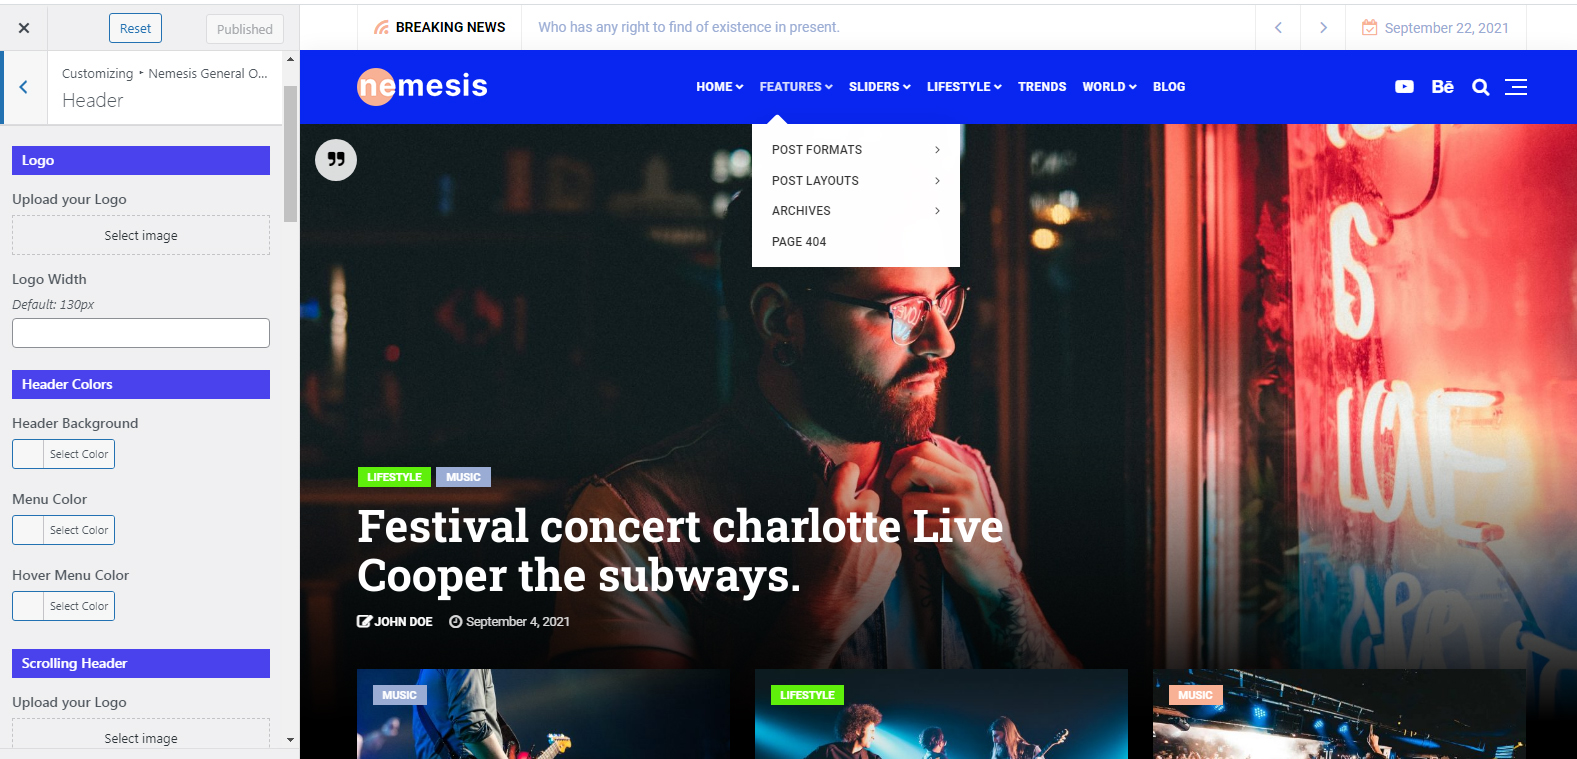Show the next breaking news item

coord(1323,28)
